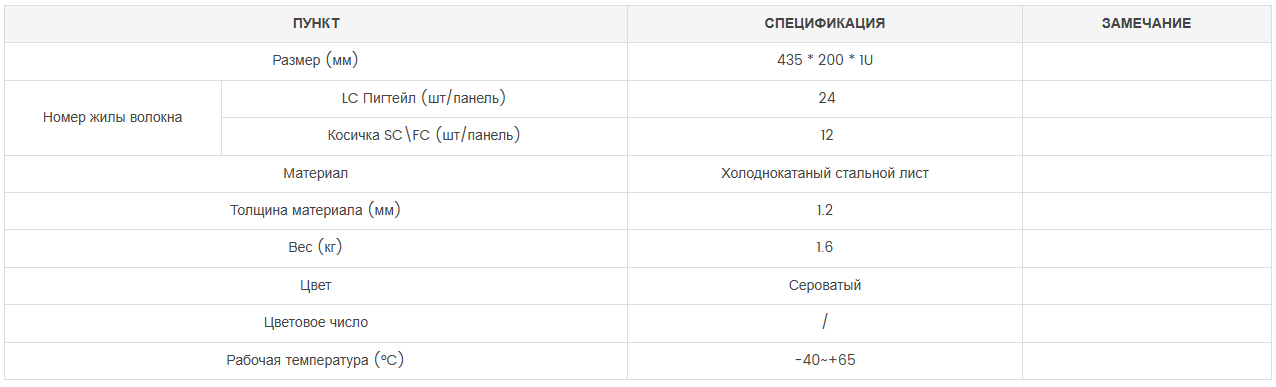Select the Цветовое число label
Screen dimensions: 1276x387
[x=316, y=323]
